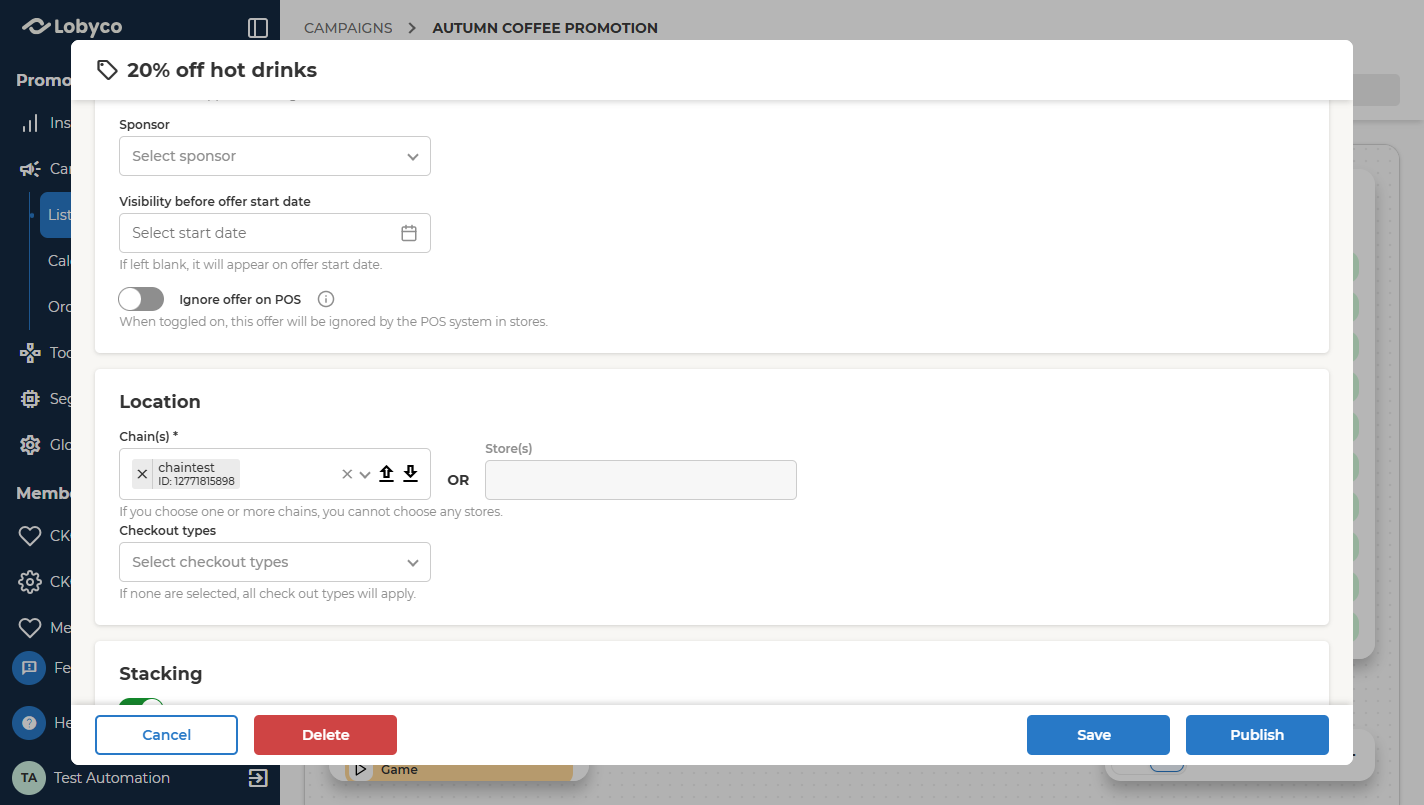Open the Feedback chat icon in sidebar
The width and height of the screenshot is (1424, 805).
(x=29, y=668)
